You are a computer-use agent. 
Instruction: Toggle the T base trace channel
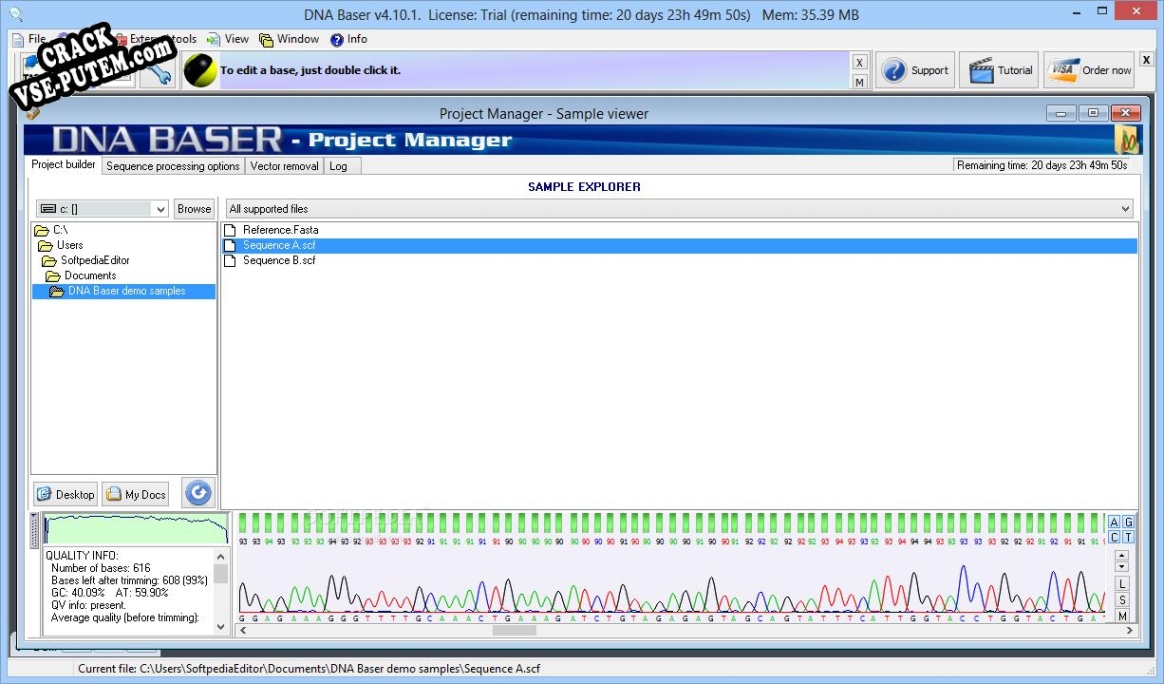pos(1129,538)
